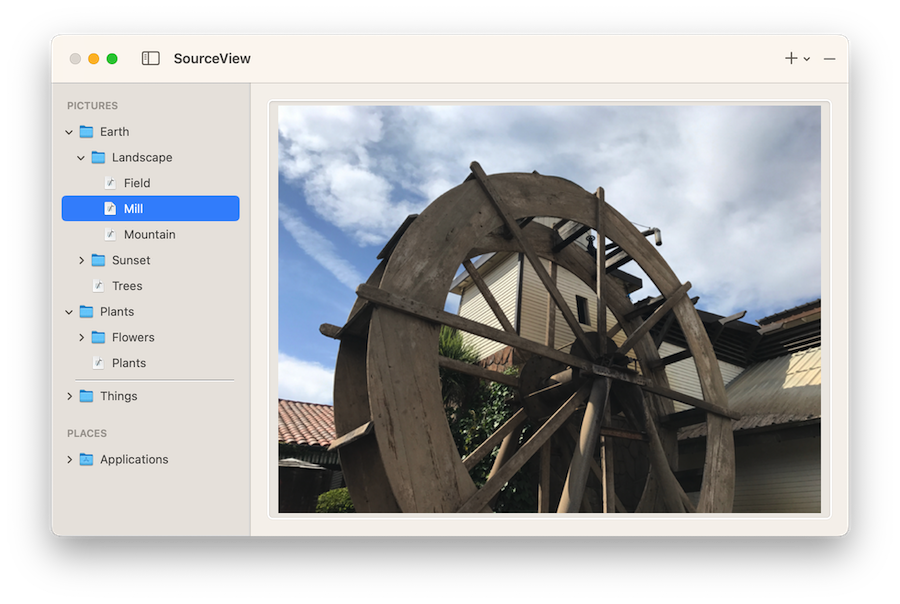Click the Mill file icon
Screen dimensions: 900x604
[110, 209]
